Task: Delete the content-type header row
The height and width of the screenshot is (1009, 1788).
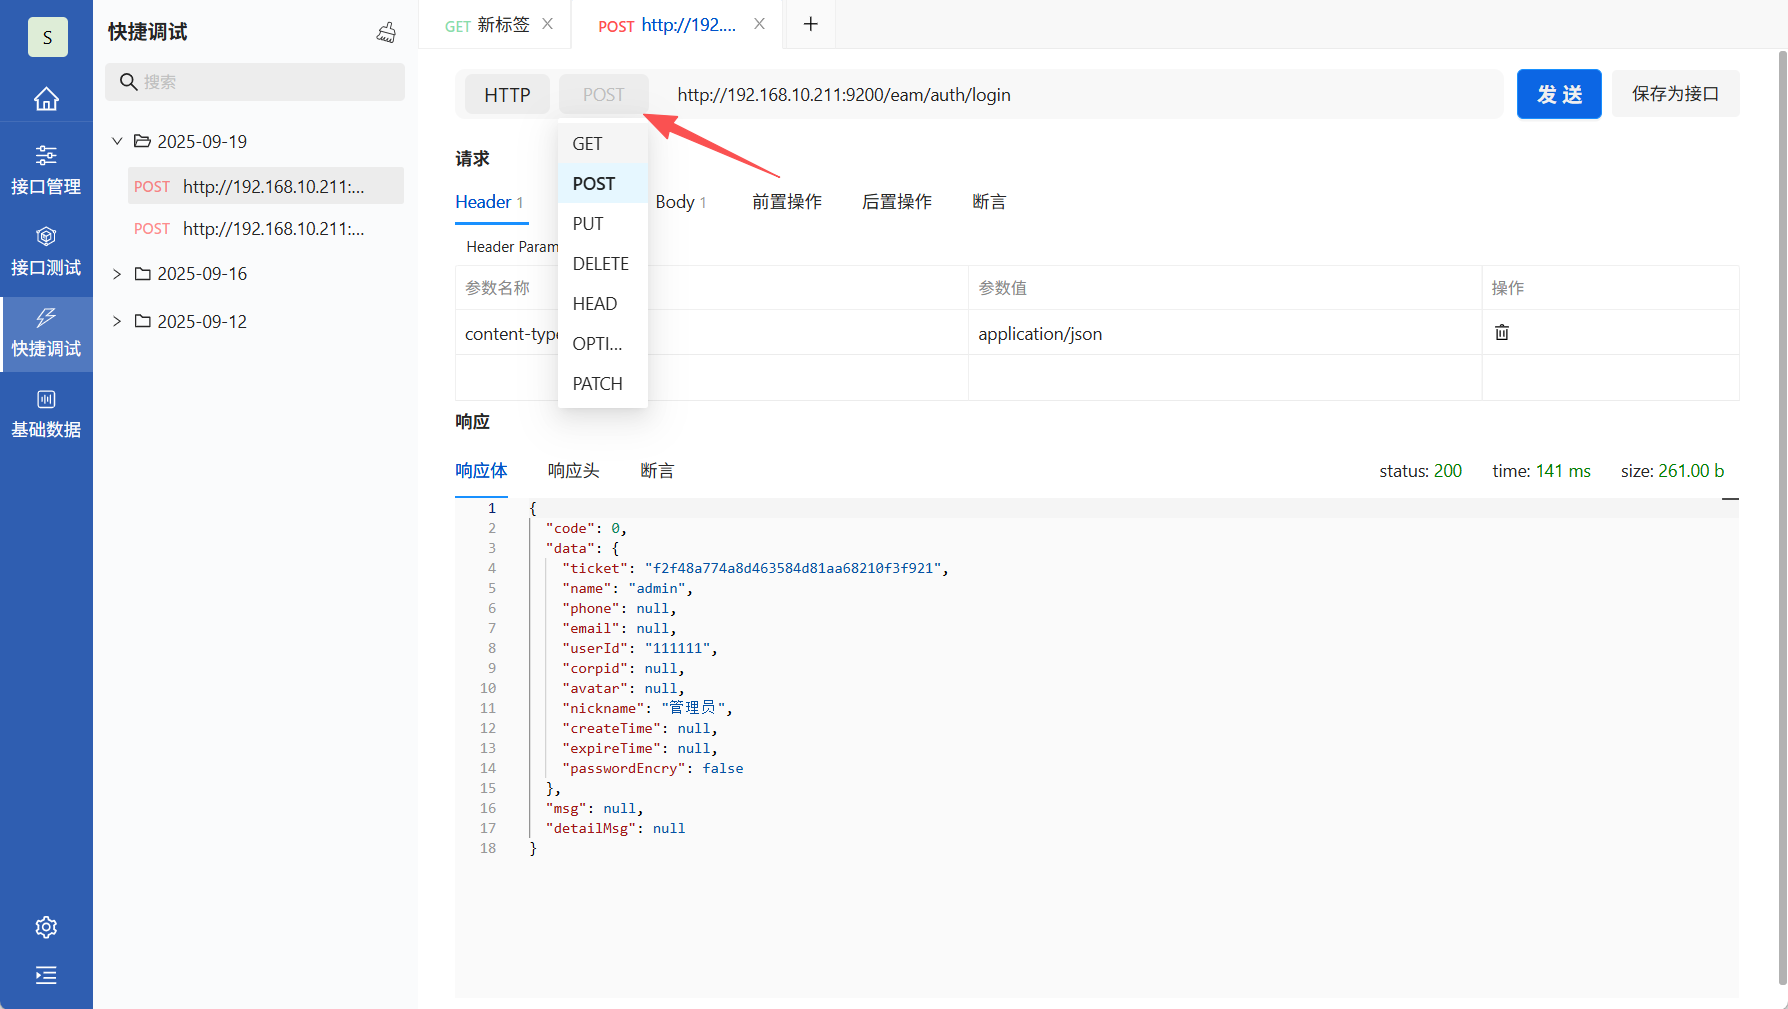Action: tap(1502, 332)
